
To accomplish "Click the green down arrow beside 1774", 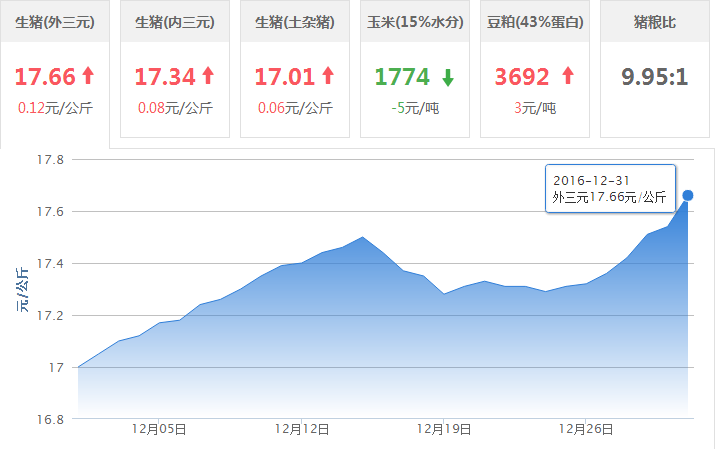I will point(448,77).
